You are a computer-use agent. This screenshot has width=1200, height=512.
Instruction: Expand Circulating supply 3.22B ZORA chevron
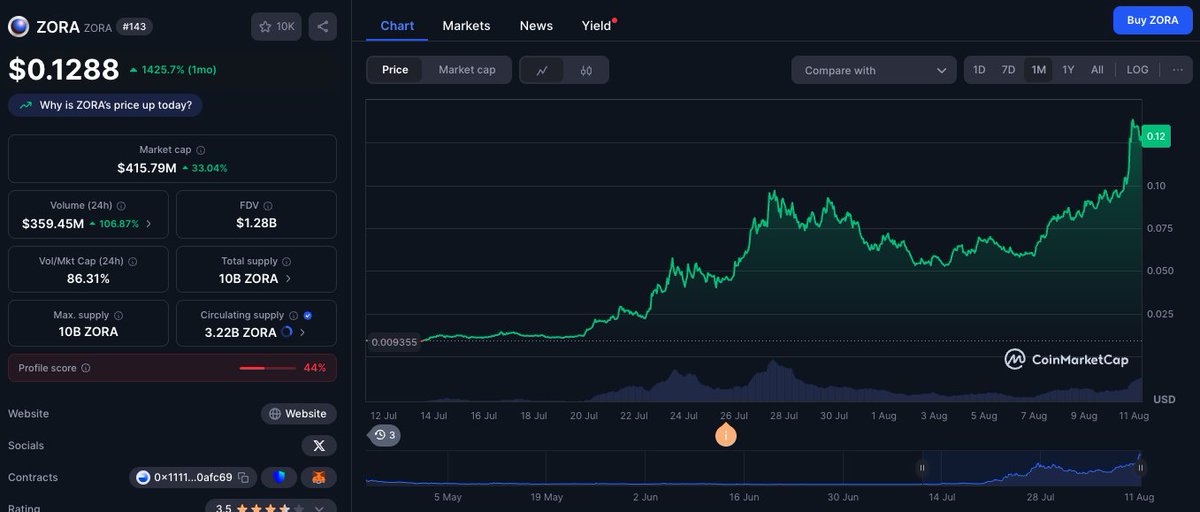coord(302,332)
